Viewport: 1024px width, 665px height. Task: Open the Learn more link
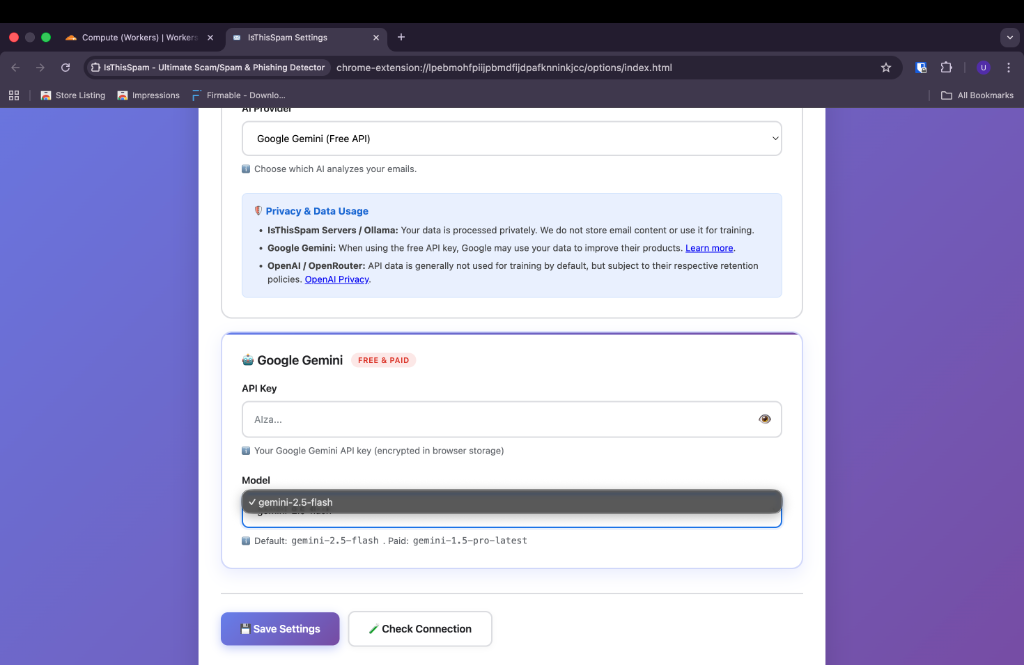pyautogui.click(x=709, y=247)
